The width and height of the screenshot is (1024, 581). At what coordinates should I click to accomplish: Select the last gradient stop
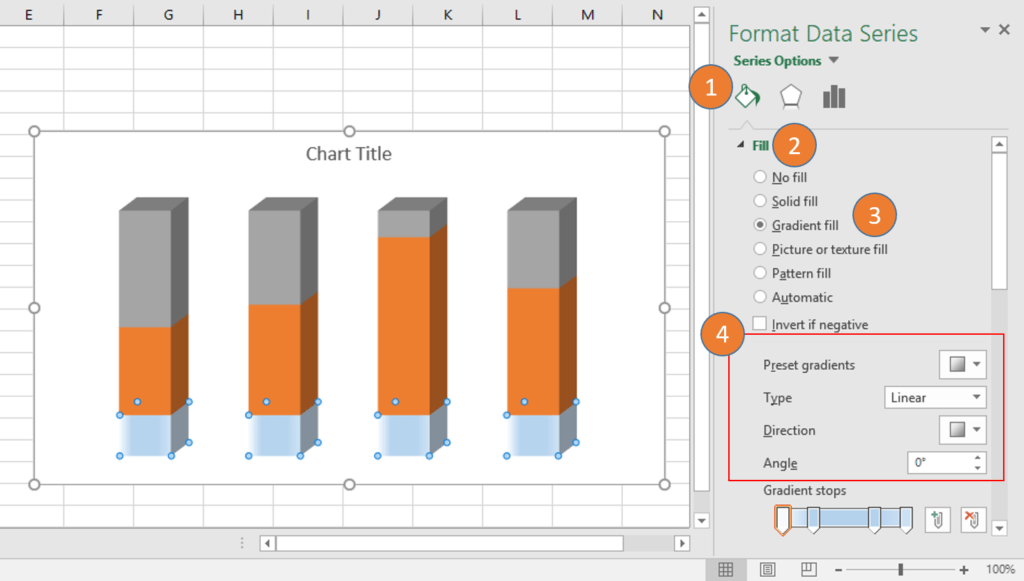[906, 520]
